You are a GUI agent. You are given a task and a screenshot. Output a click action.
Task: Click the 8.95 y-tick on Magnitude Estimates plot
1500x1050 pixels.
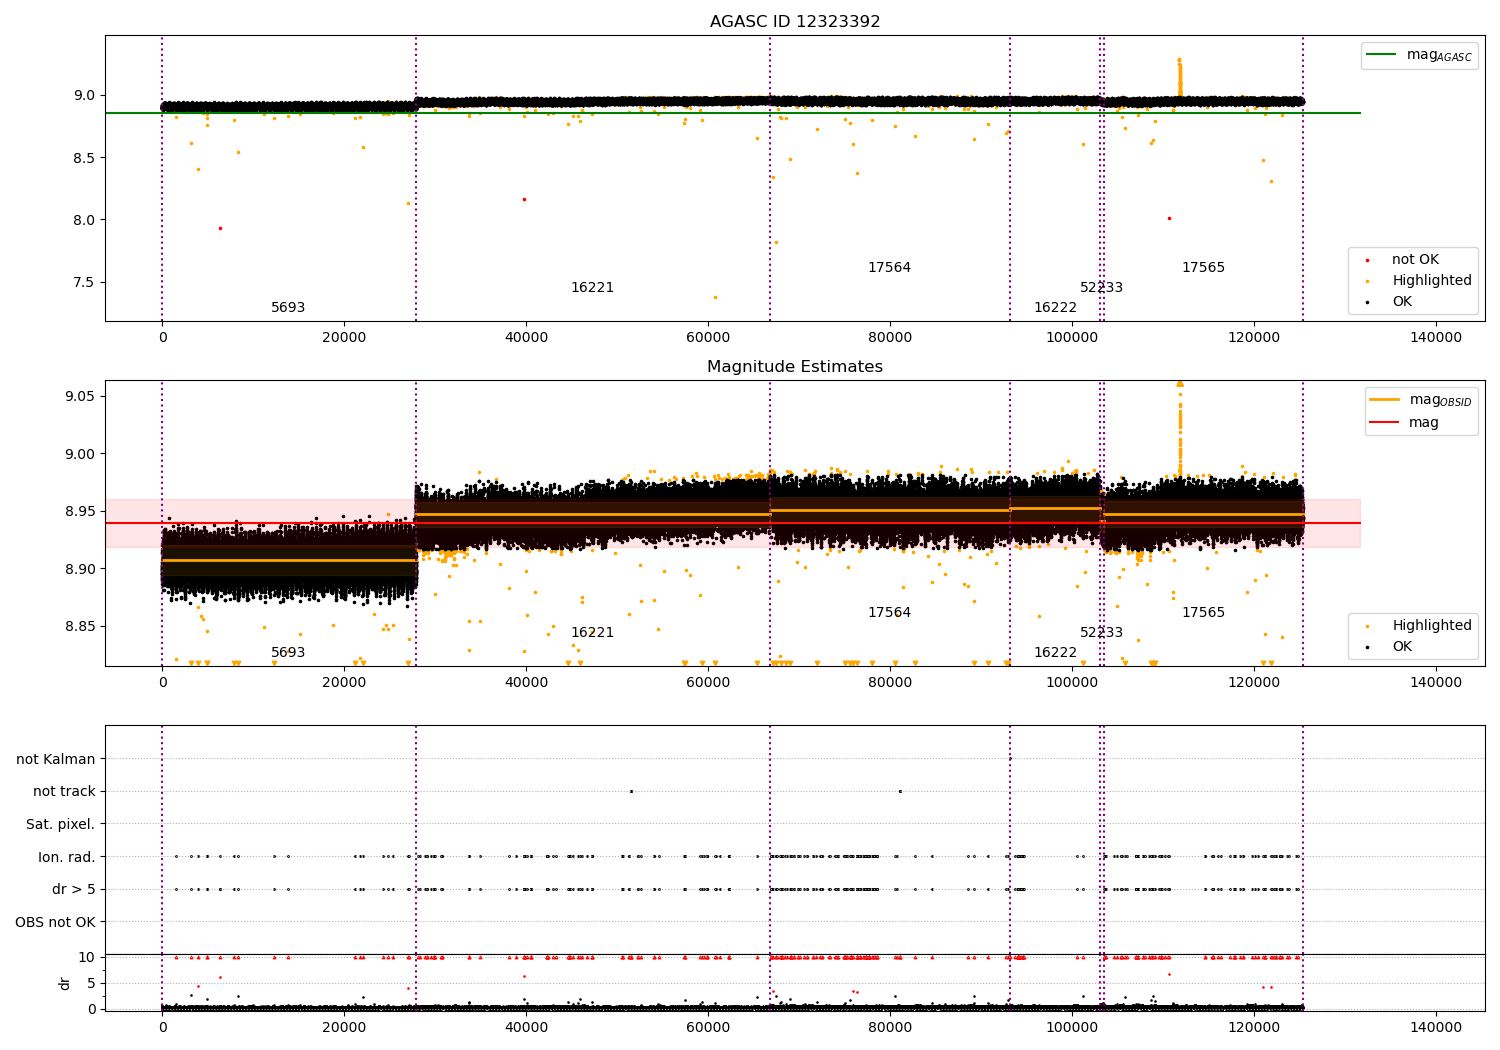(80, 512)
